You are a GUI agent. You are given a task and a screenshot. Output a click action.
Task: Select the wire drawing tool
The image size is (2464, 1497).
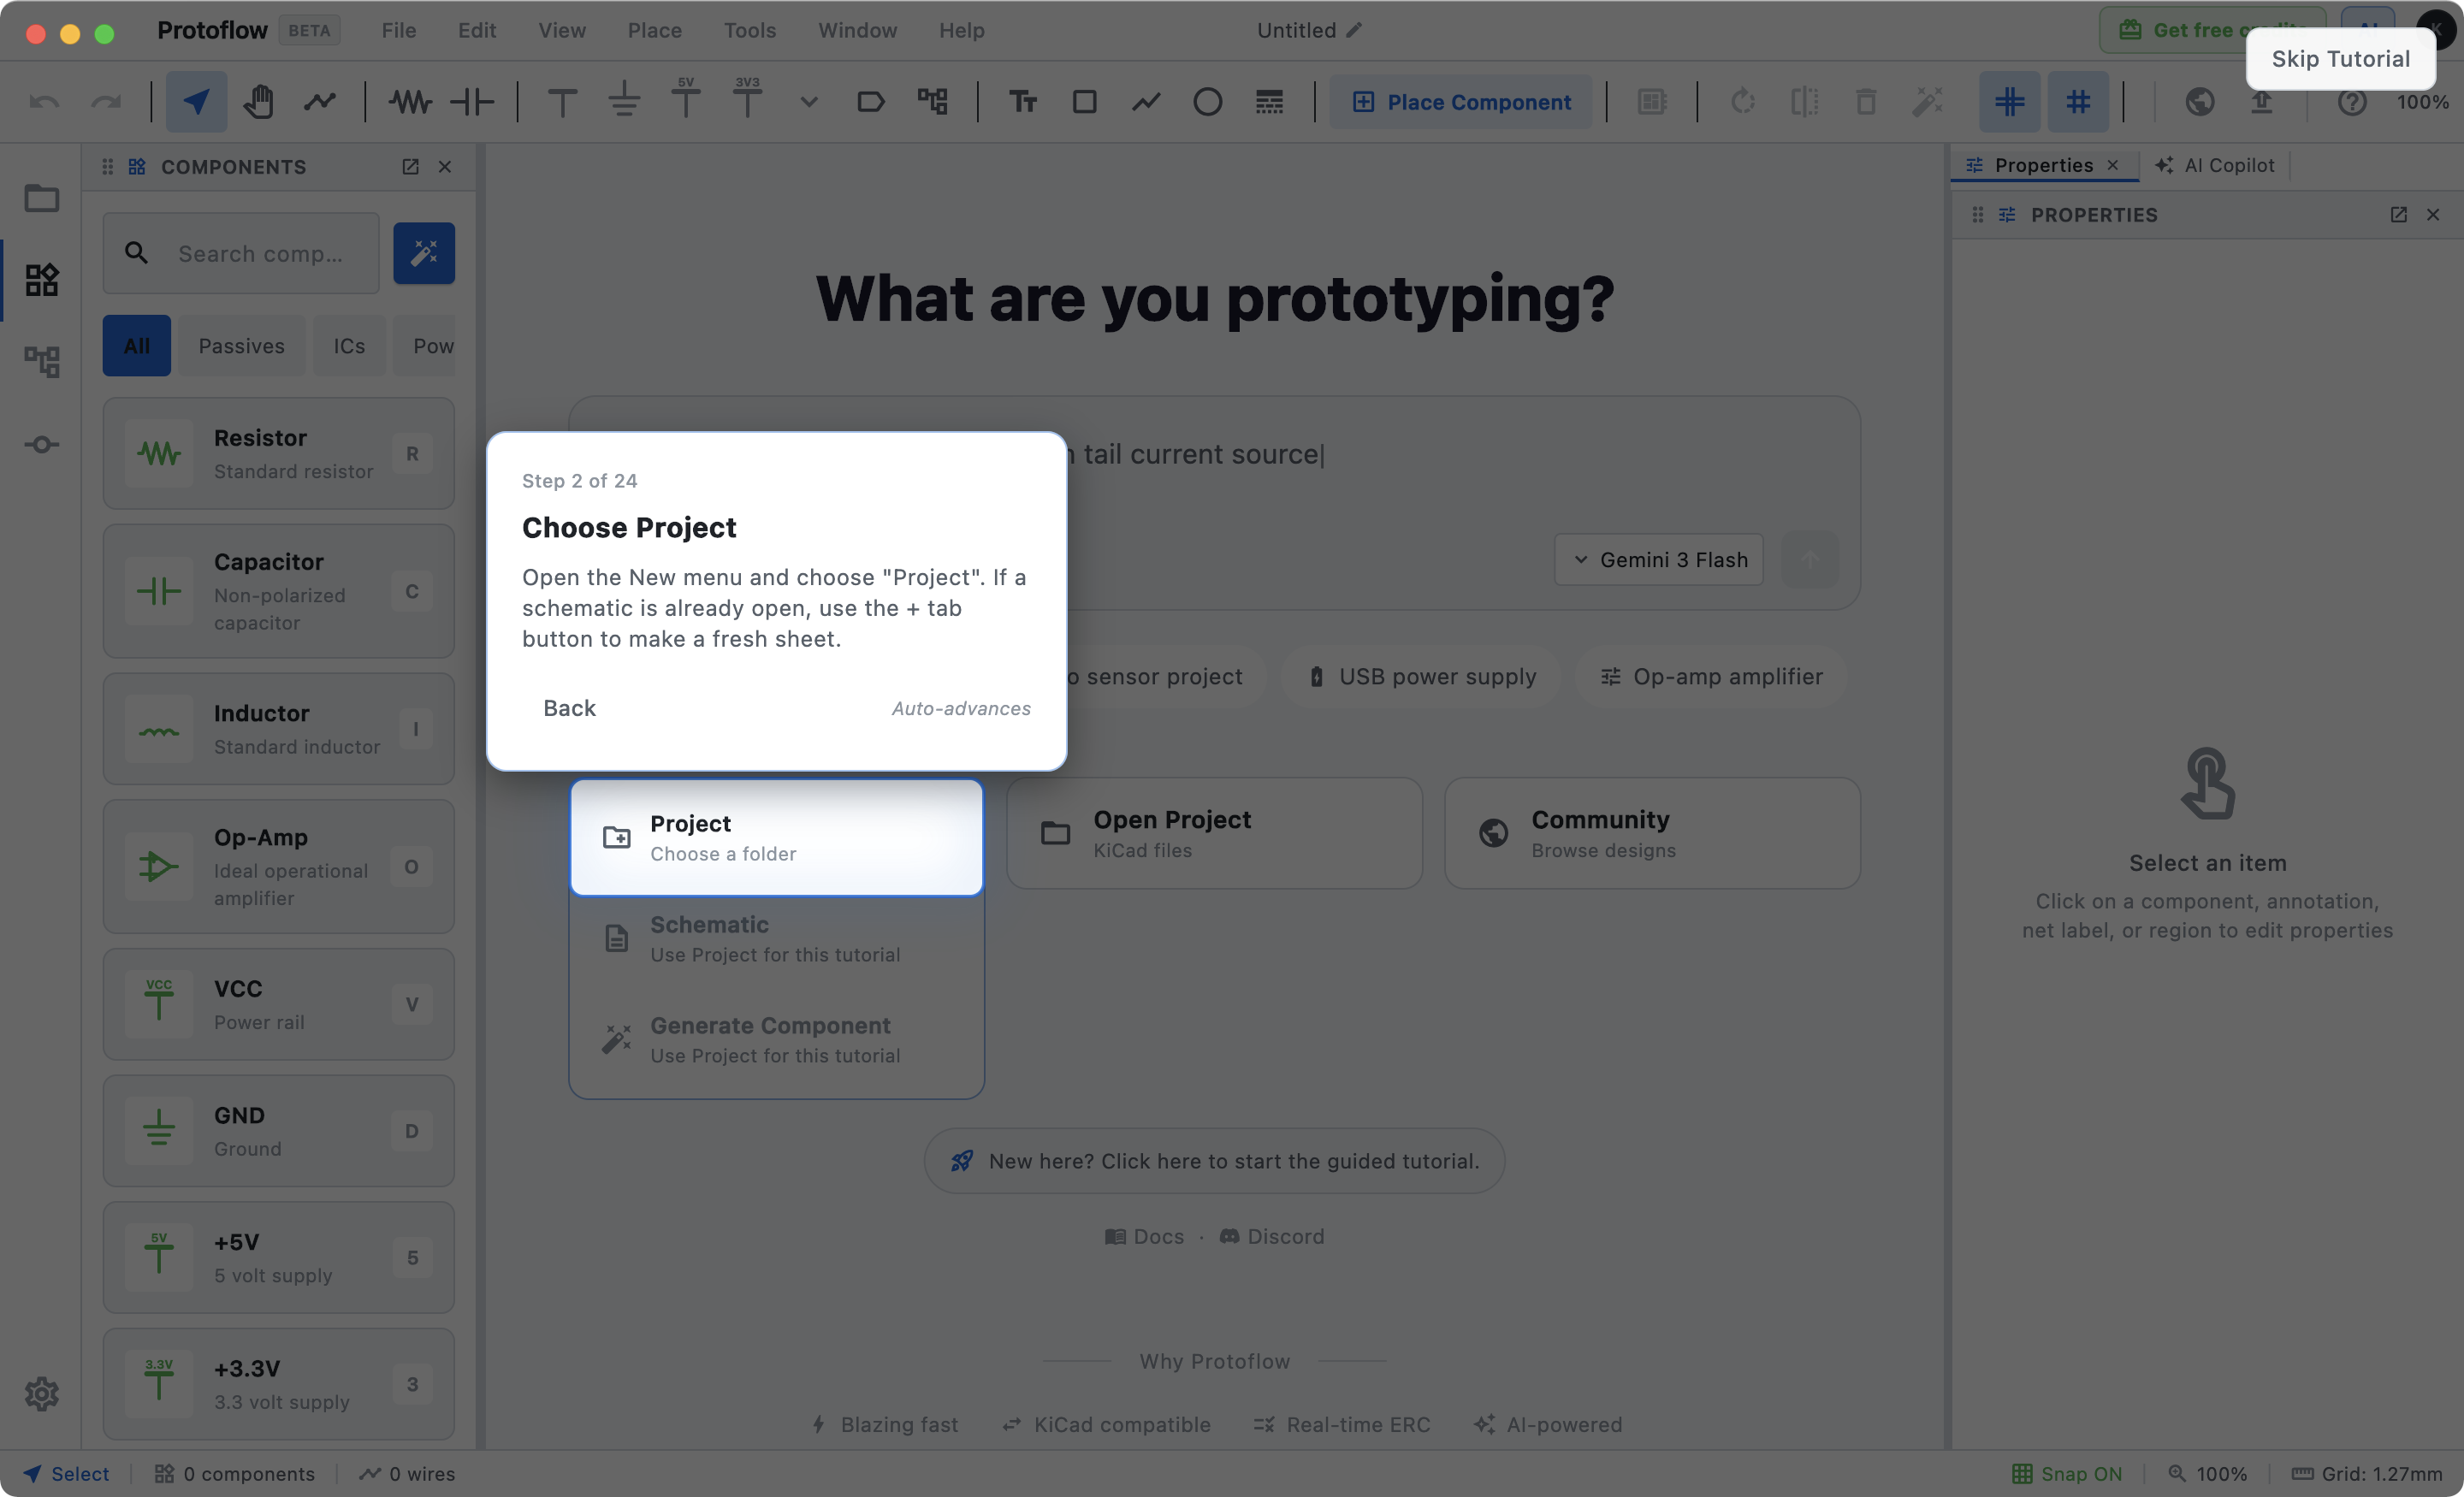click(x=320, y=101)
